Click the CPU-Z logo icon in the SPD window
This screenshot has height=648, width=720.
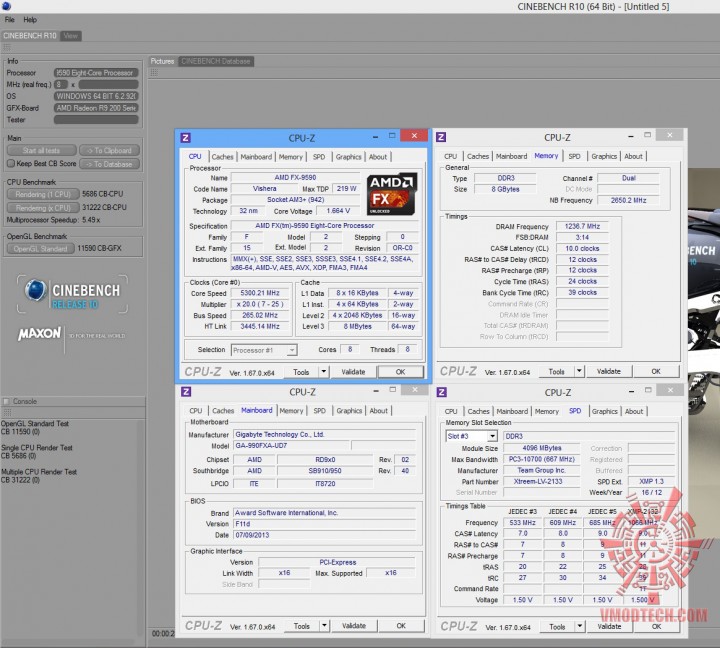pyautogui.click(x=441, y=392)
